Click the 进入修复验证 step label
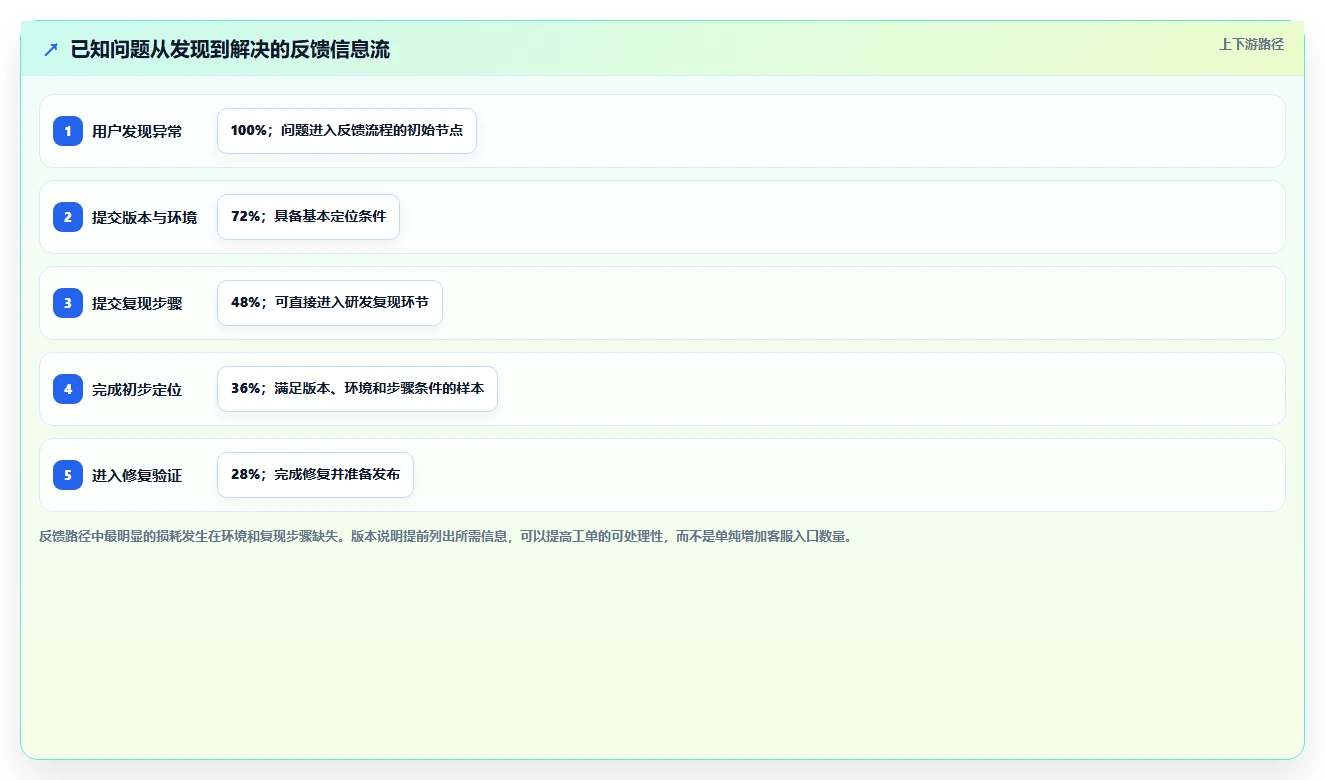Image resolution: width=1325 pixels, height=780 pixels. point(137,475)
